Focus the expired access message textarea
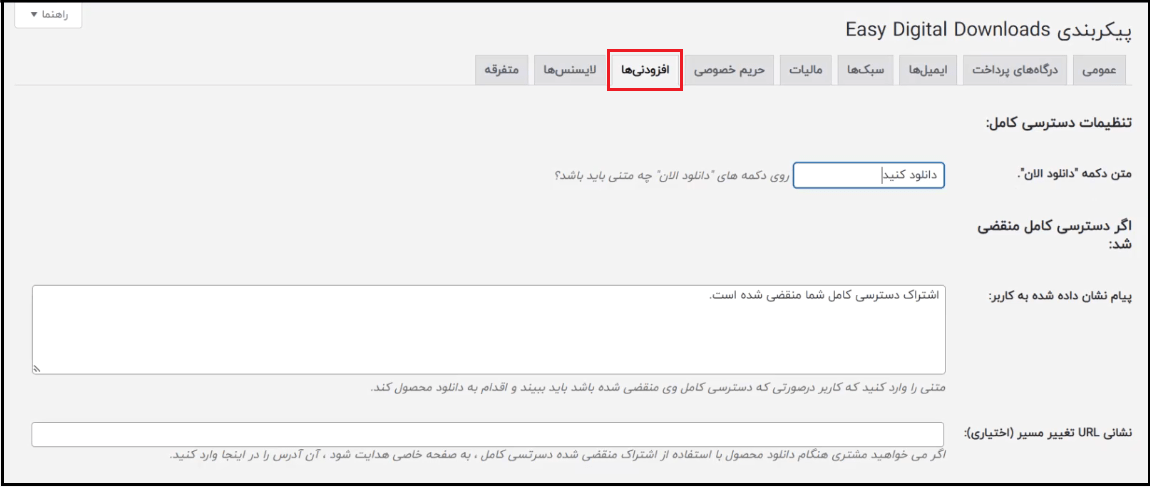This screenshot has width=1150, height=487. click(488, 330)
